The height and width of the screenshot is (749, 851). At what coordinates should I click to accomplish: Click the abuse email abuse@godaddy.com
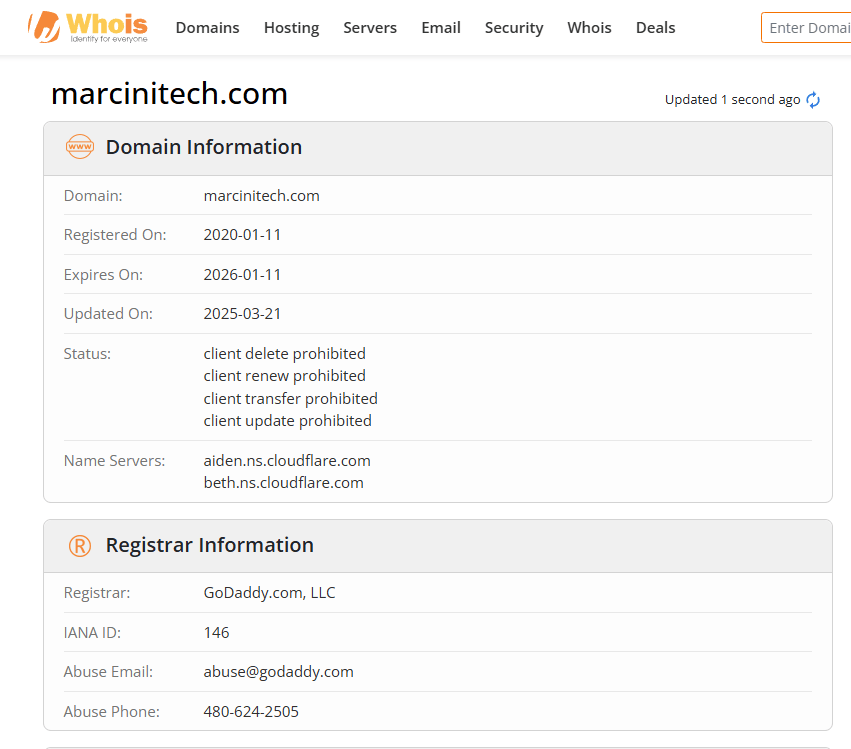click(x=278, y=672)
